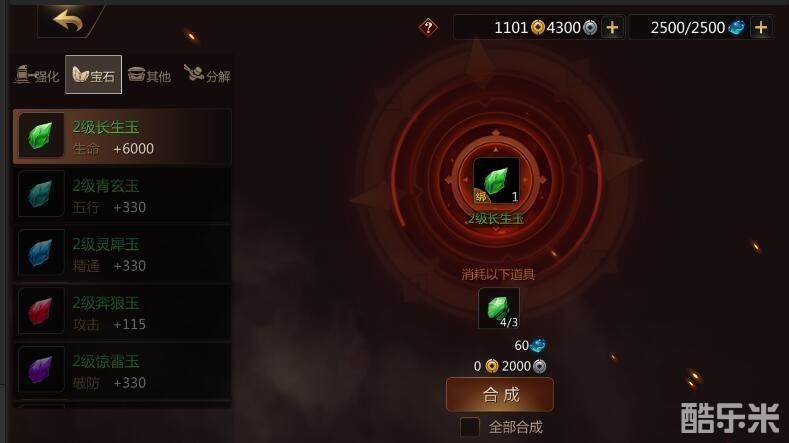Select the teal 2级青玄玉 gem icon

[41, 194]
